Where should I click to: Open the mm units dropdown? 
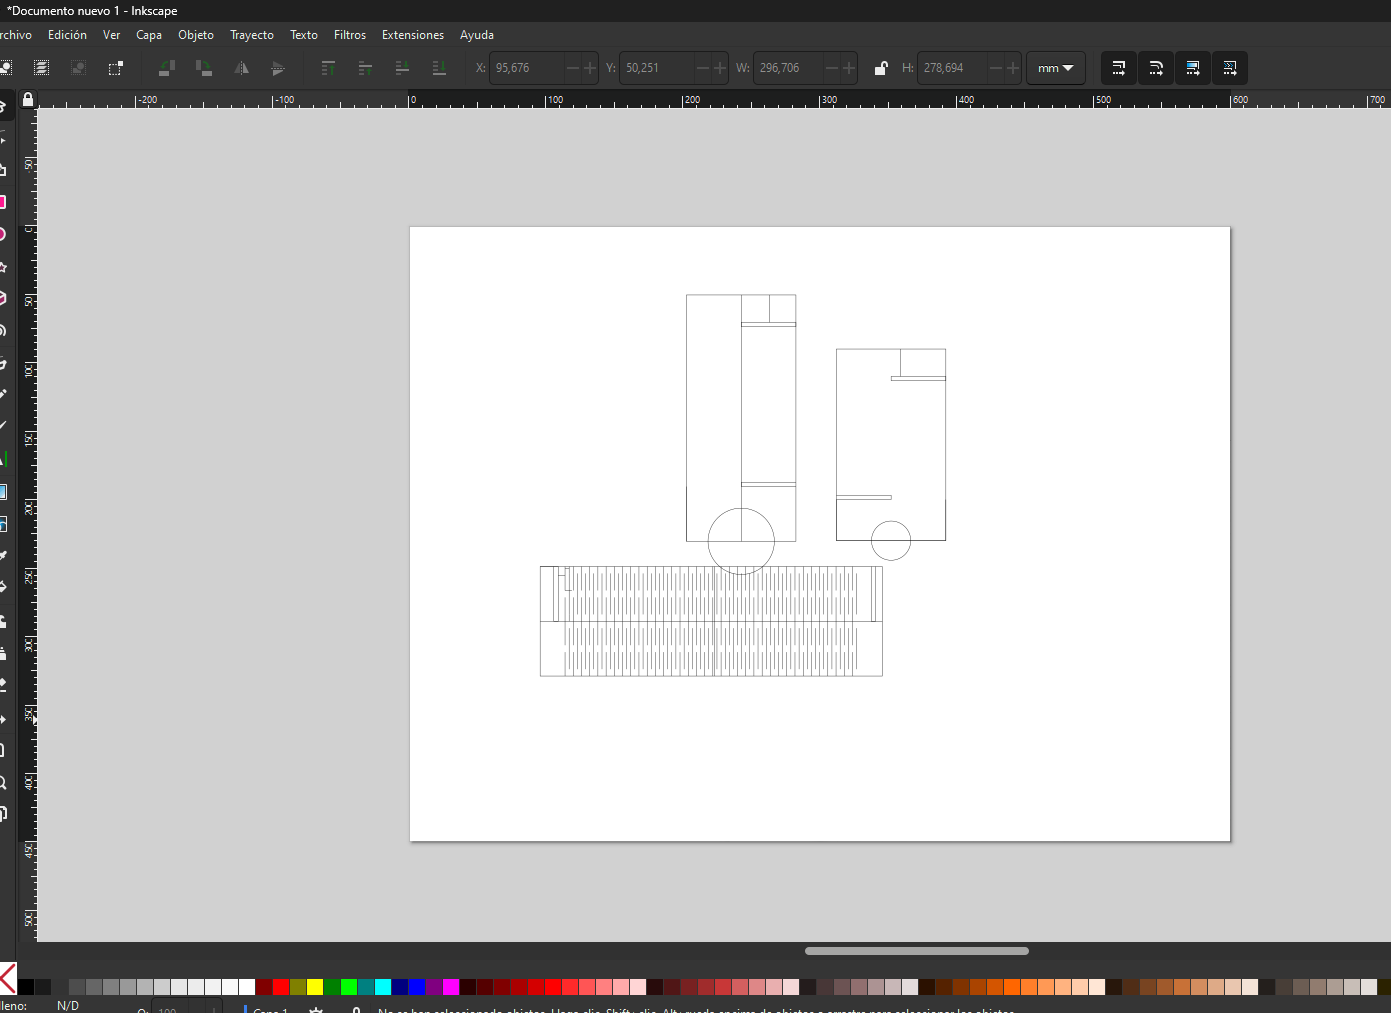pyautogui.click(x=1055, y=68)
